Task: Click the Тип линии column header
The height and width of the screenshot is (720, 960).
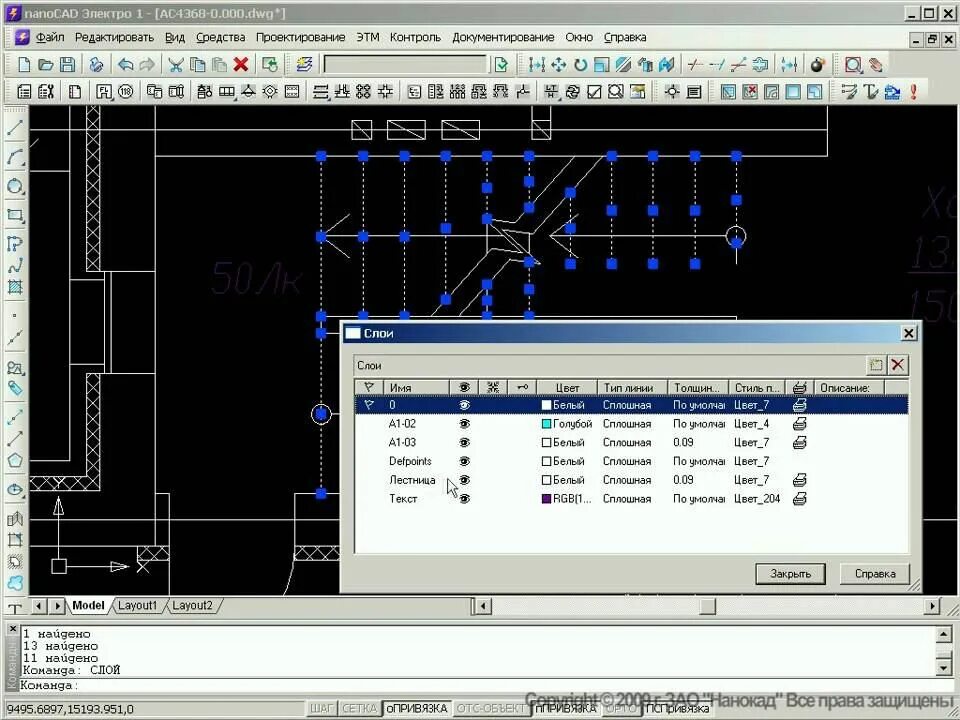Action: [x=632, y=388]
